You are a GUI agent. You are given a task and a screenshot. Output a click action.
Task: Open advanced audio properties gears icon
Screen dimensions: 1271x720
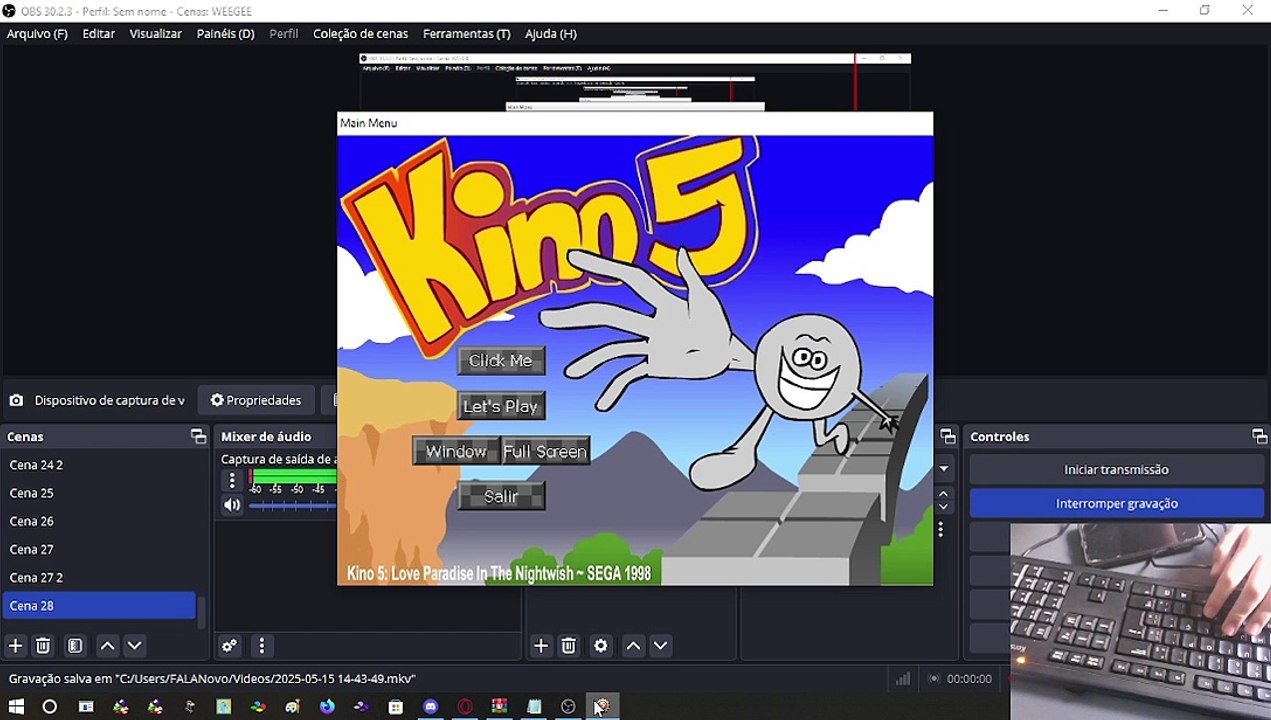(x=229, y=646)
